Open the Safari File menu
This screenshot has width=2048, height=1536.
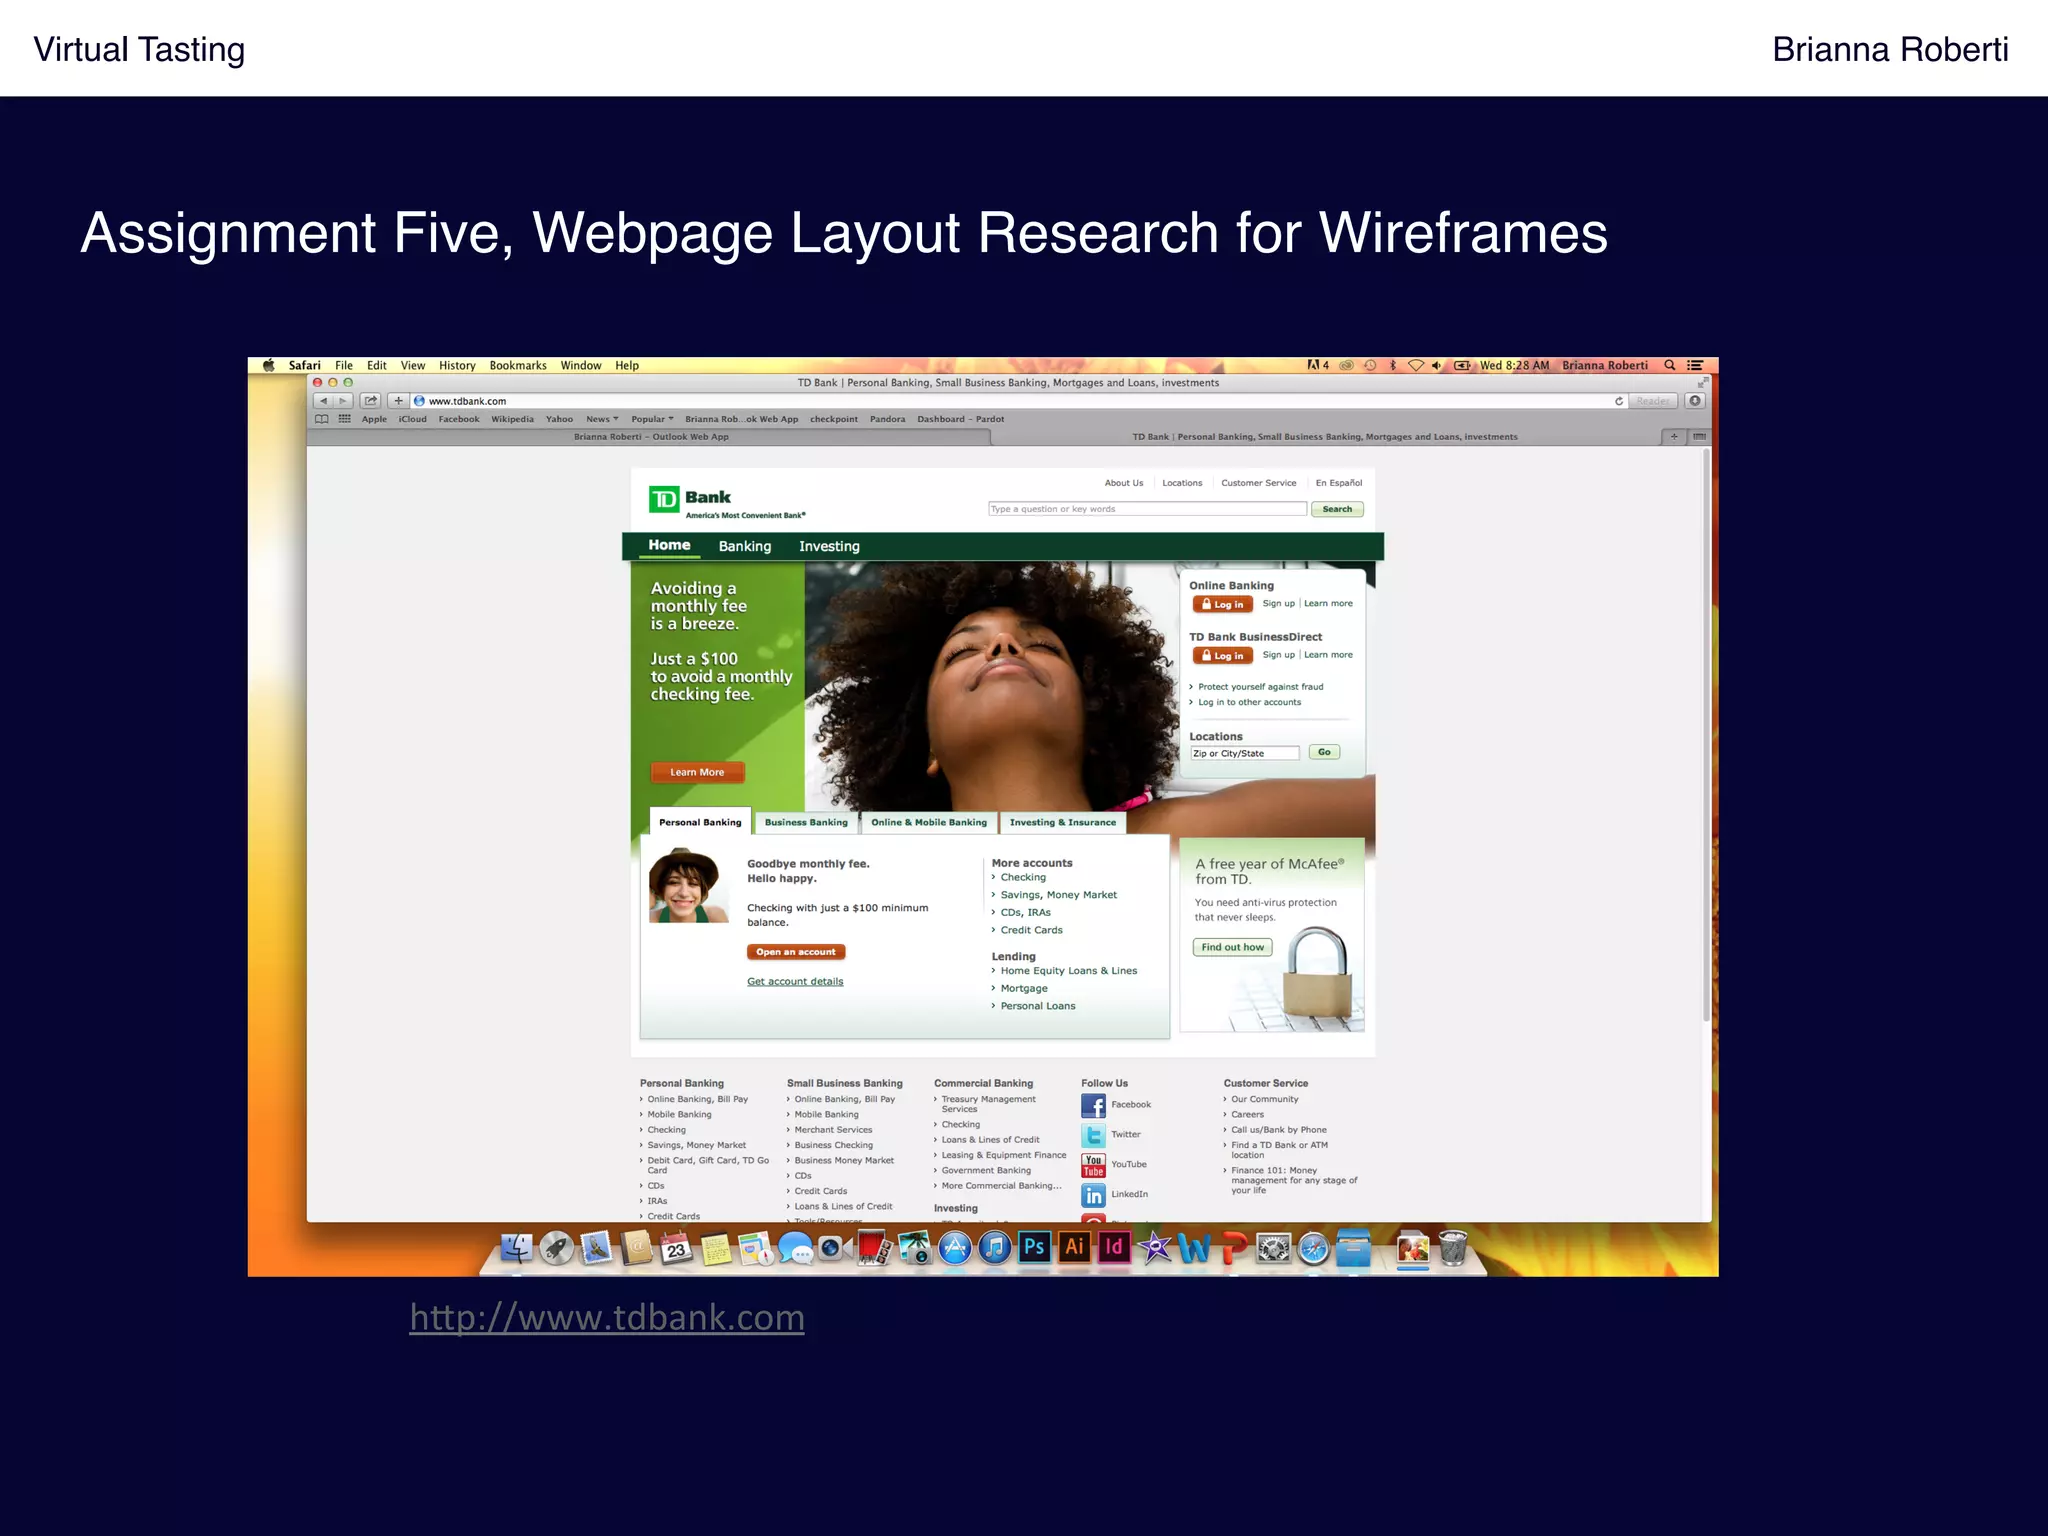[x=344, y=365]
